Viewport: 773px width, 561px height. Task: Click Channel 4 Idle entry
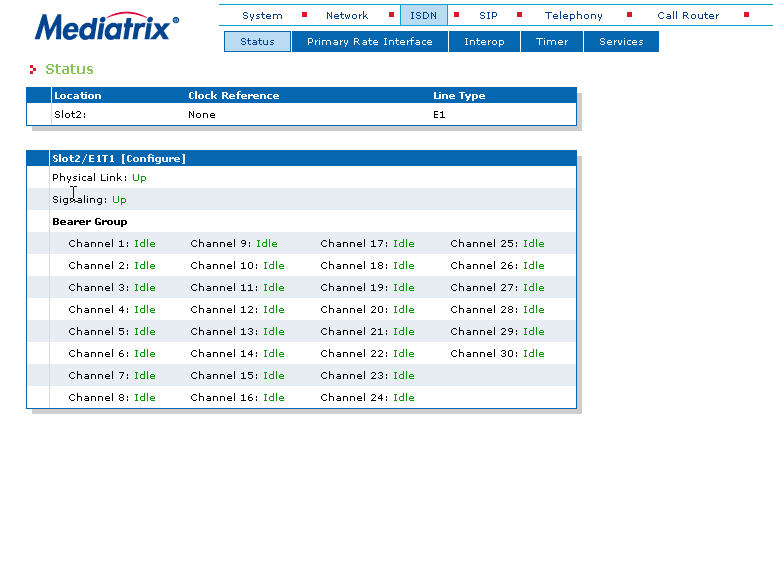coord(112,310)
